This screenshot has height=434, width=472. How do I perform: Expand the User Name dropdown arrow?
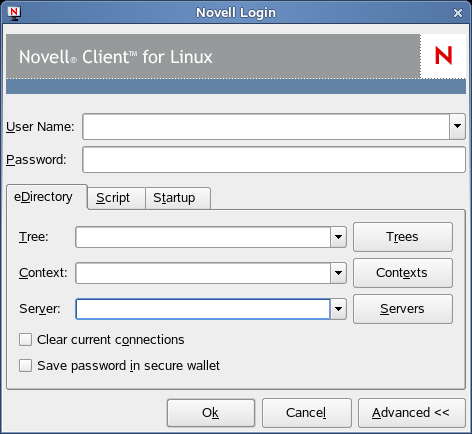[457, 126]
